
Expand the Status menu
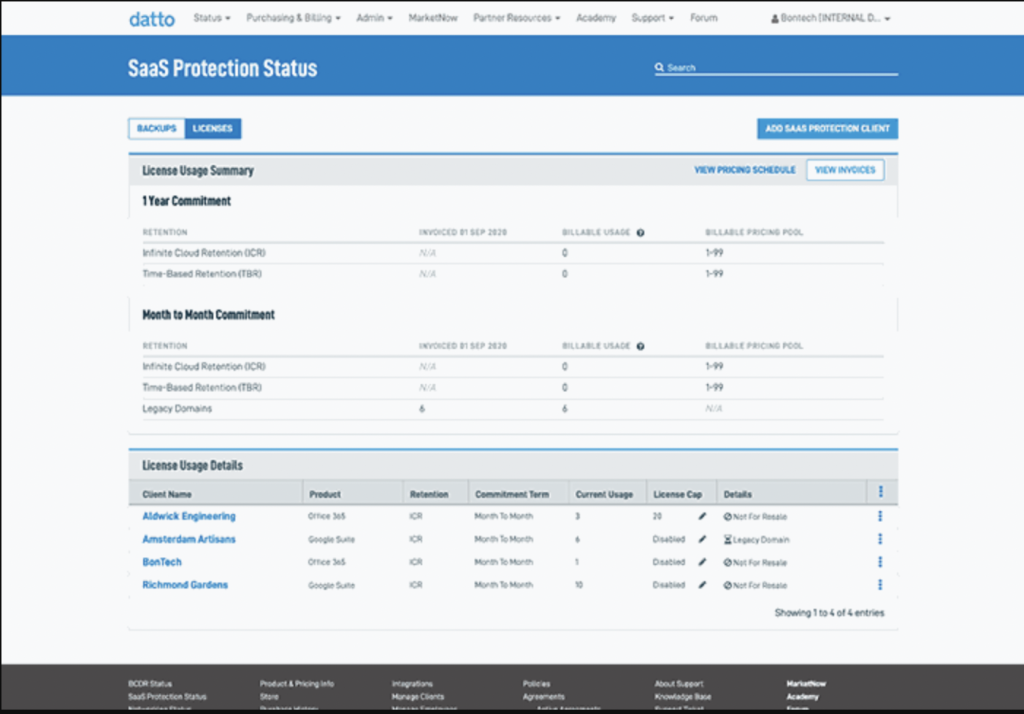[212, 18]
